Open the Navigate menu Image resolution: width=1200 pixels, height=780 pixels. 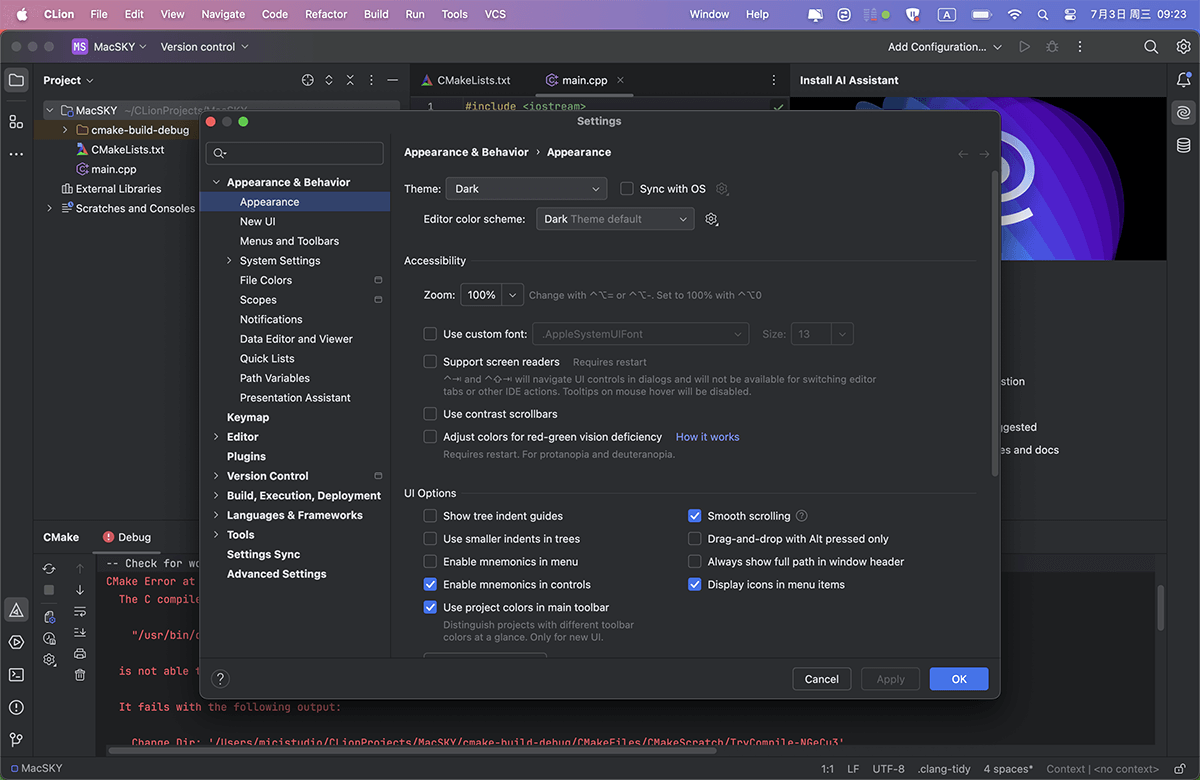(223, 14)
